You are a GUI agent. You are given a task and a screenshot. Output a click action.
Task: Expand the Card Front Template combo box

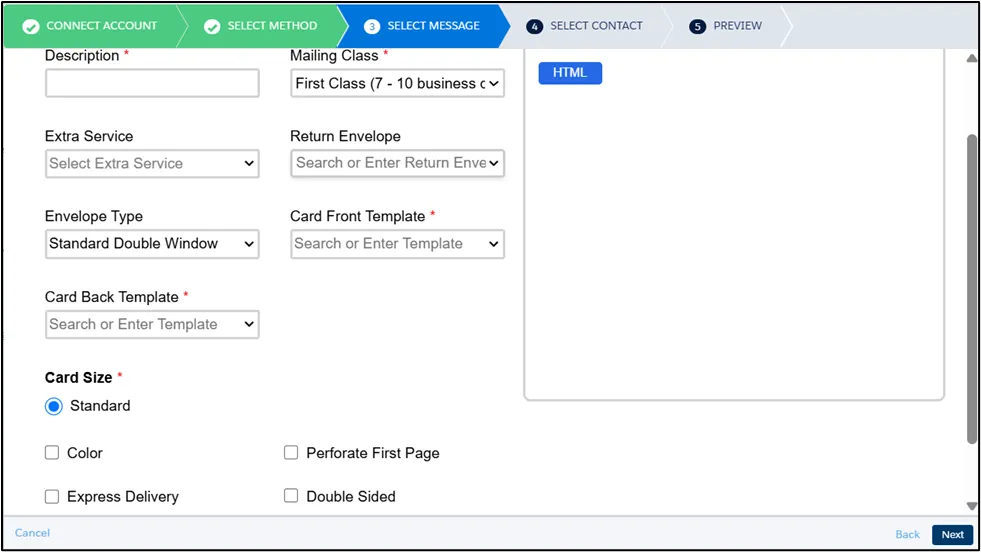point(397,244)
